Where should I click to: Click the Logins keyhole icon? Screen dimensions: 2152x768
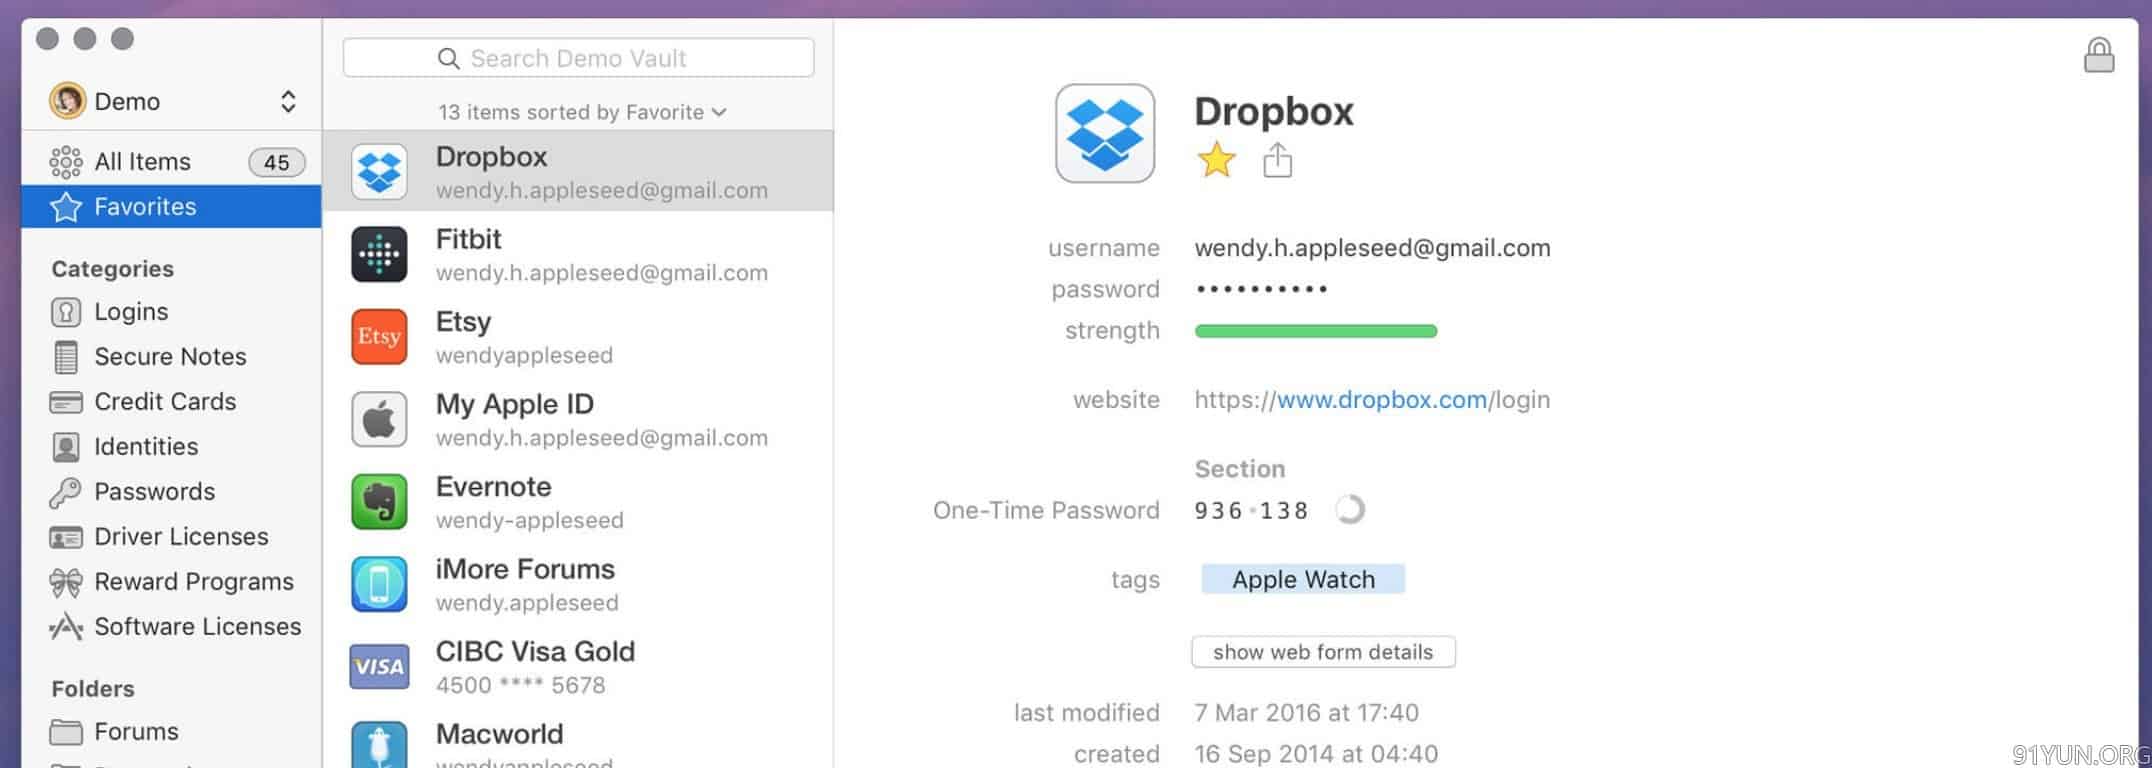point(65,312)
